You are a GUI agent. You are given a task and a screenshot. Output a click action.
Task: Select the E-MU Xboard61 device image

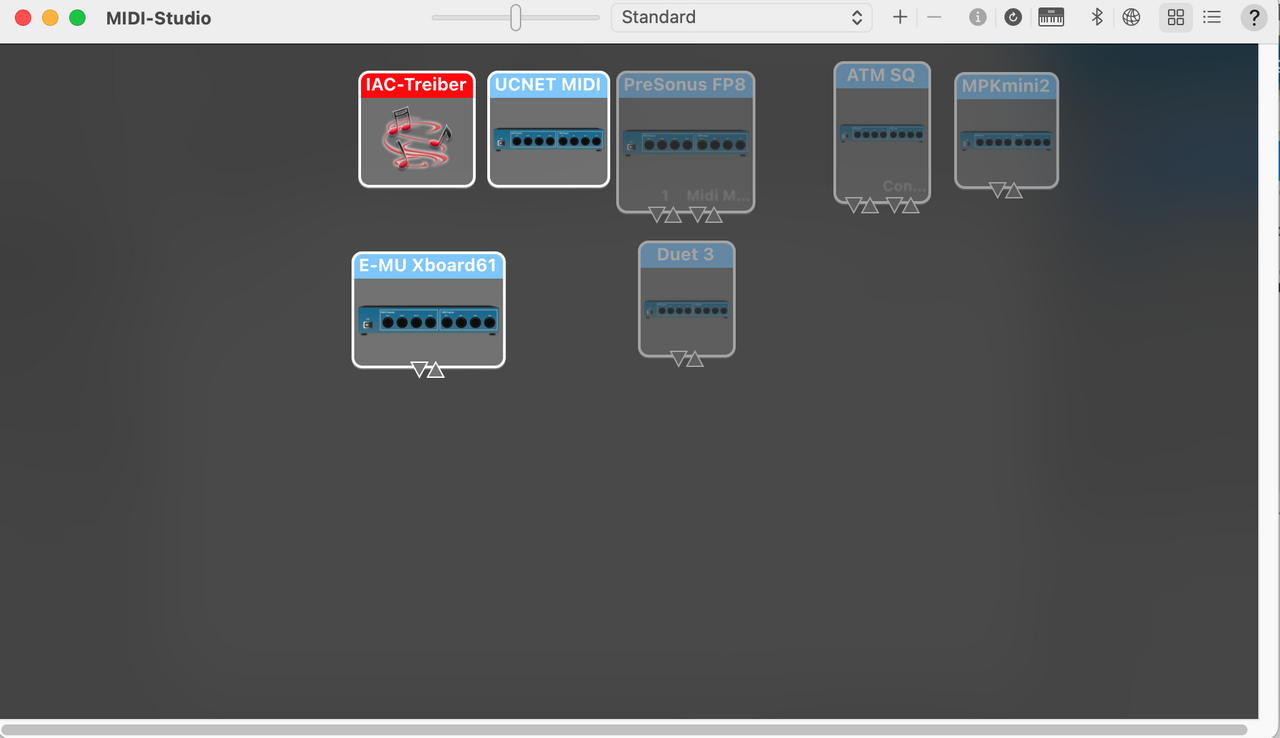pyautogui.click(x=428, y=321)
